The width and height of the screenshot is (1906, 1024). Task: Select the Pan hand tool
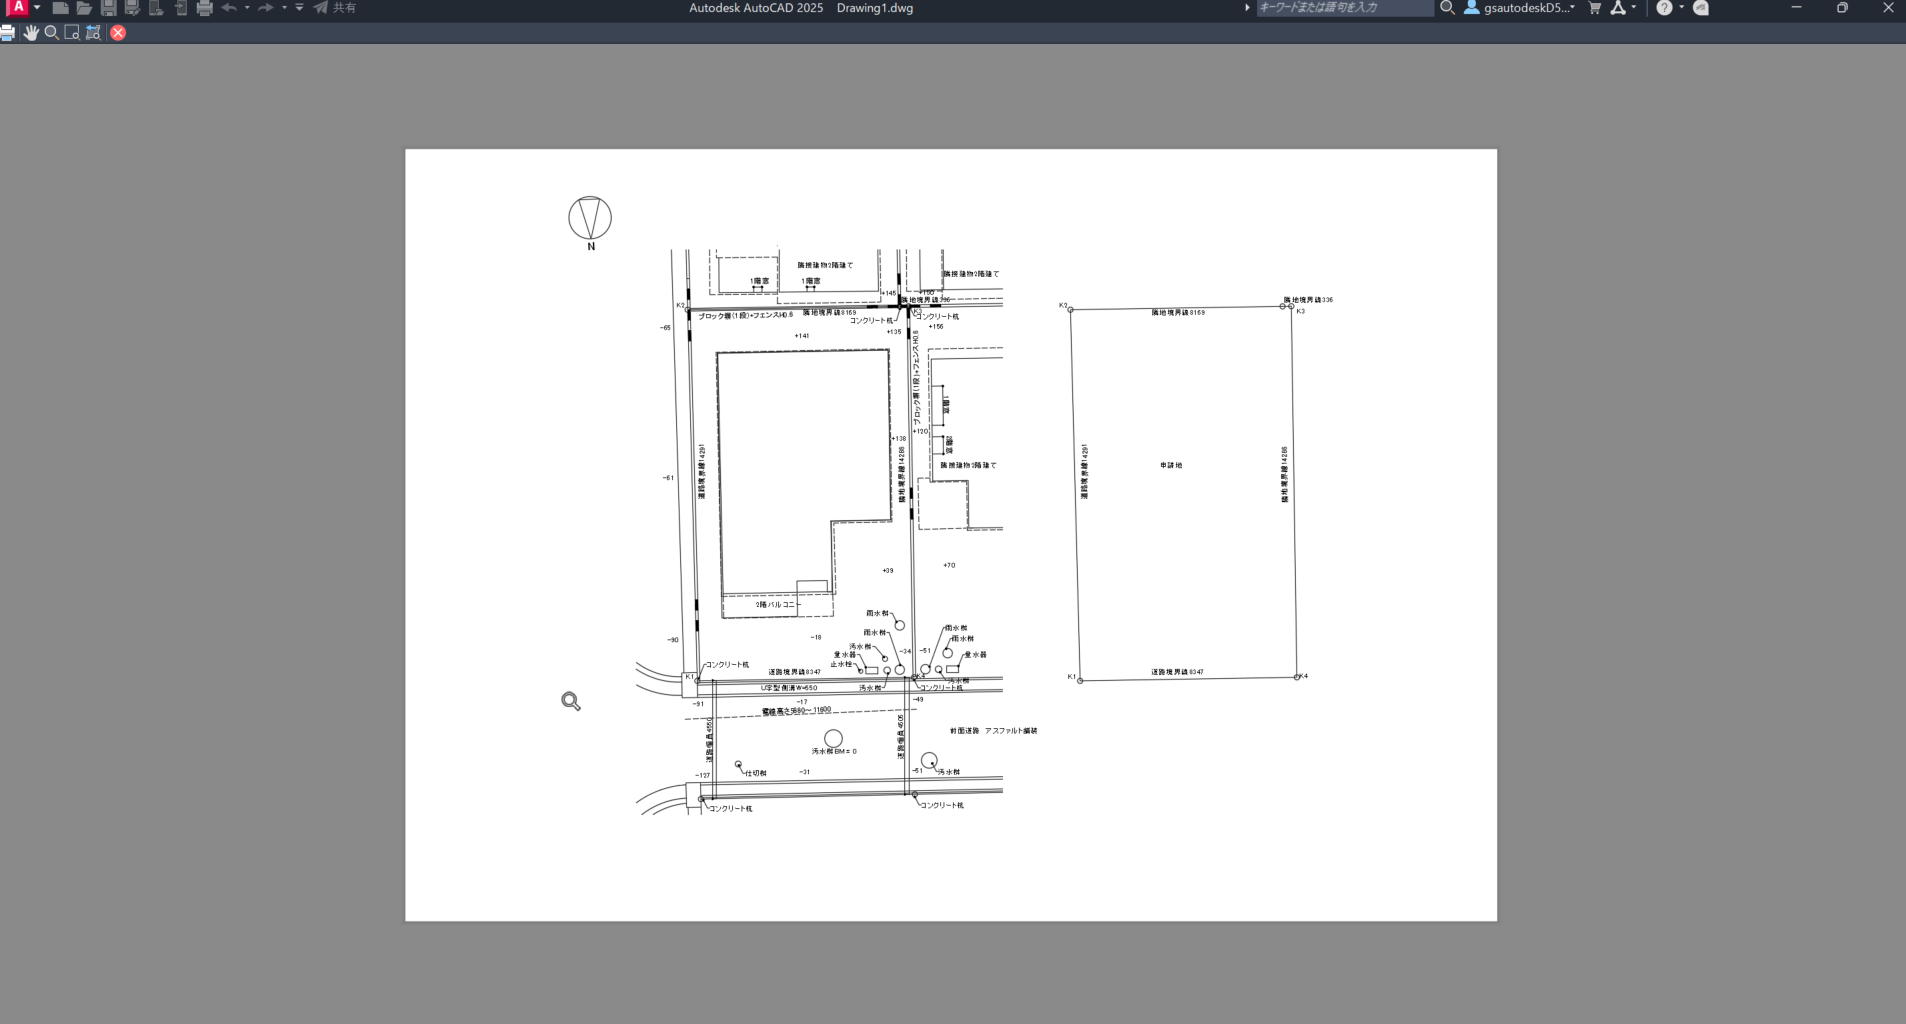31,33
